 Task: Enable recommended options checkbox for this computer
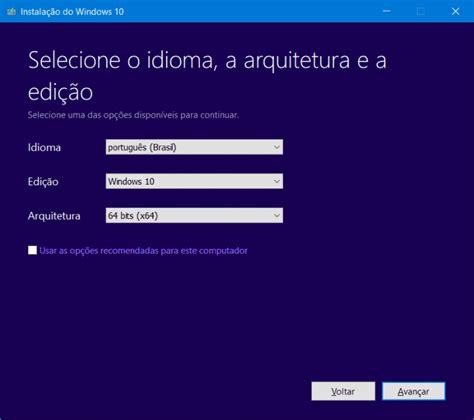coord(32,250)
